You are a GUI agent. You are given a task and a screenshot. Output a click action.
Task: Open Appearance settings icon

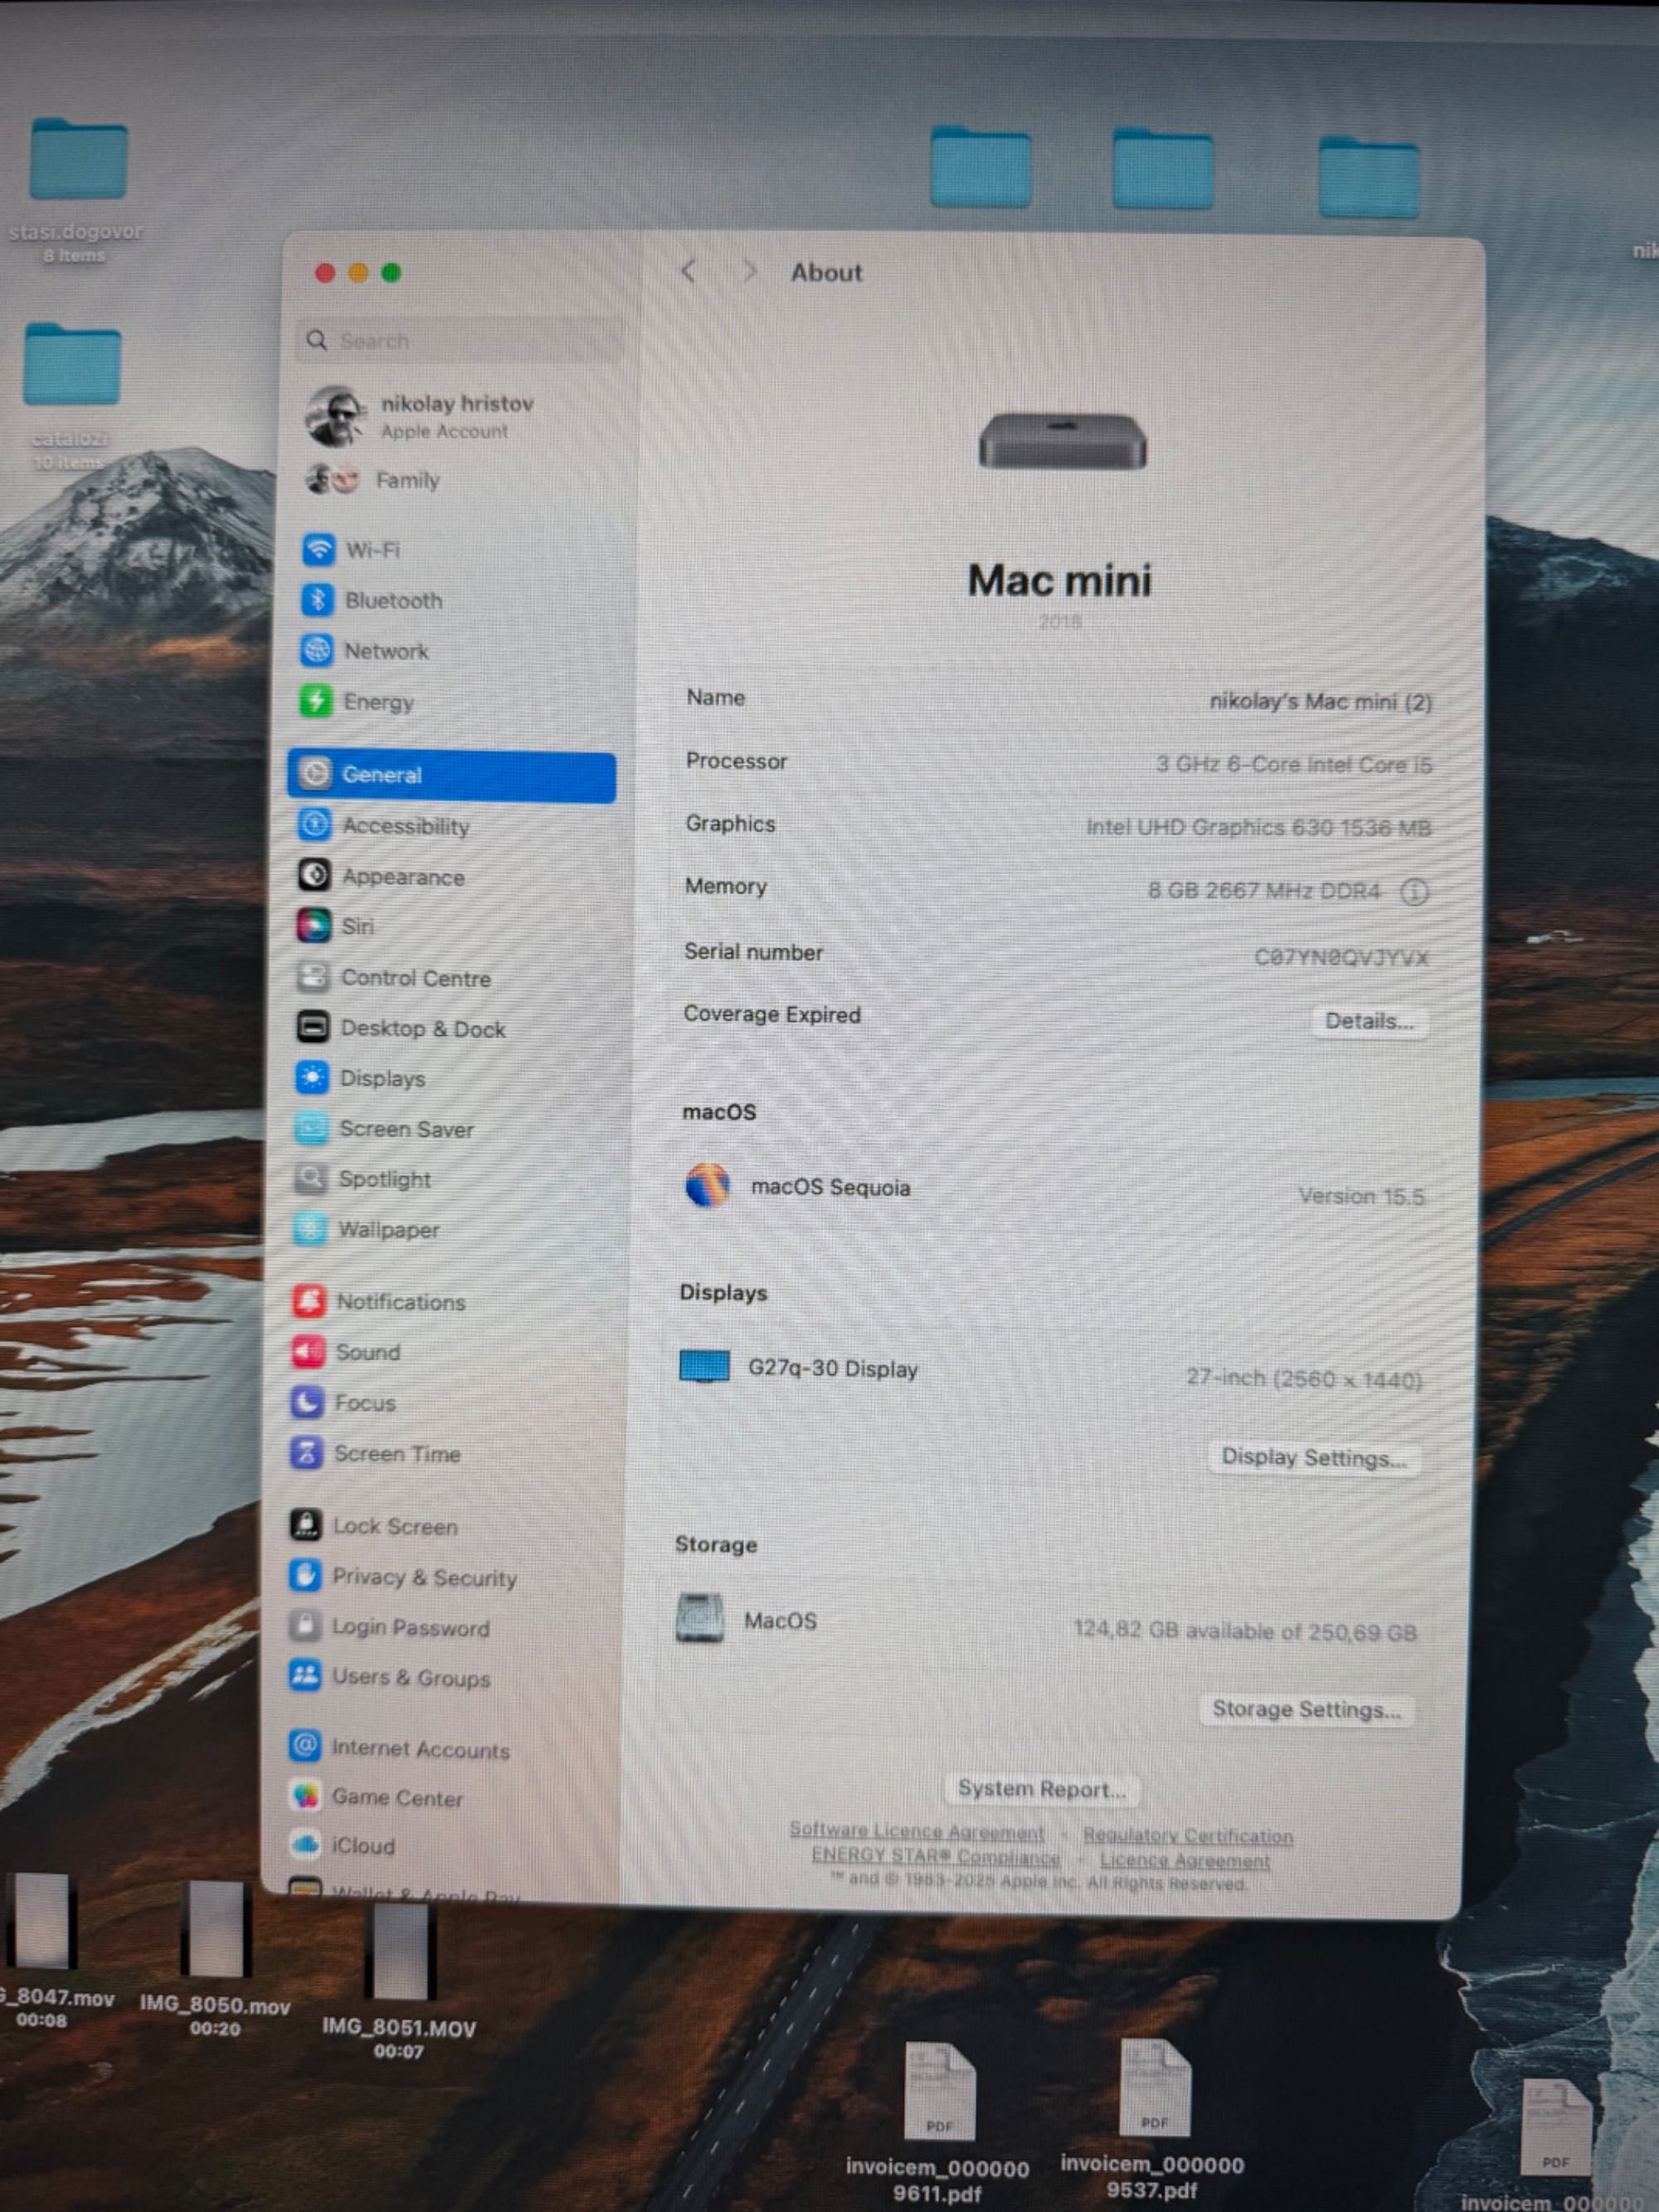coord(314,875)
